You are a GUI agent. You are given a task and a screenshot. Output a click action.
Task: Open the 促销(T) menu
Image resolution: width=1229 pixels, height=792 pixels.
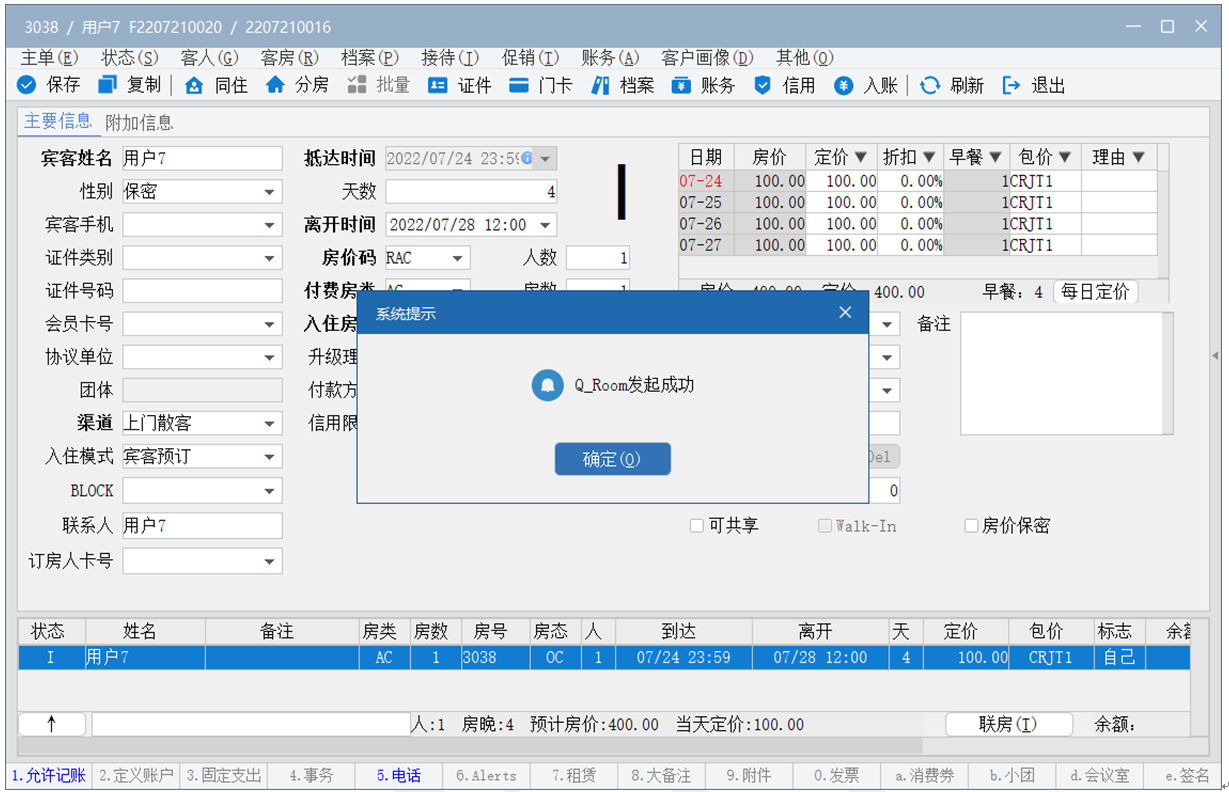[530, 58]
